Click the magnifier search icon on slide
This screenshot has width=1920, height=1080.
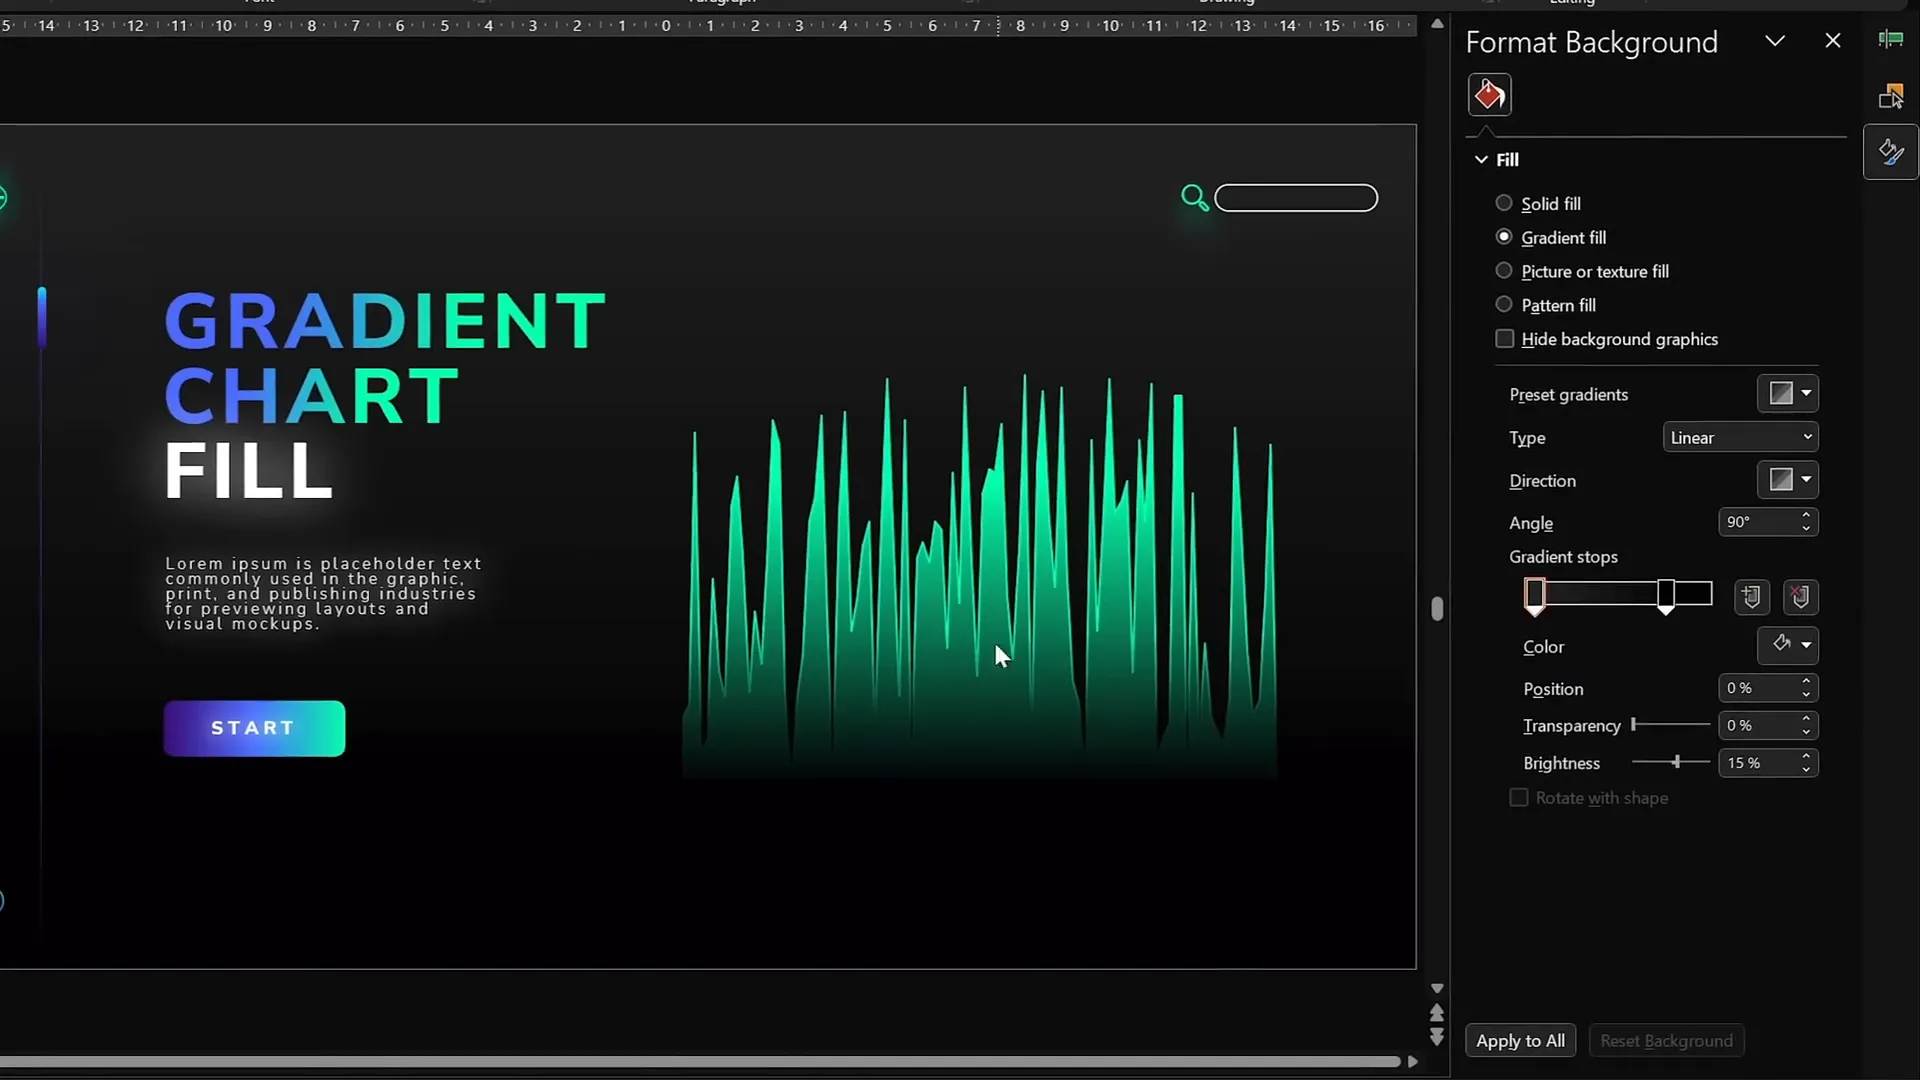(x=1194, y=197)
